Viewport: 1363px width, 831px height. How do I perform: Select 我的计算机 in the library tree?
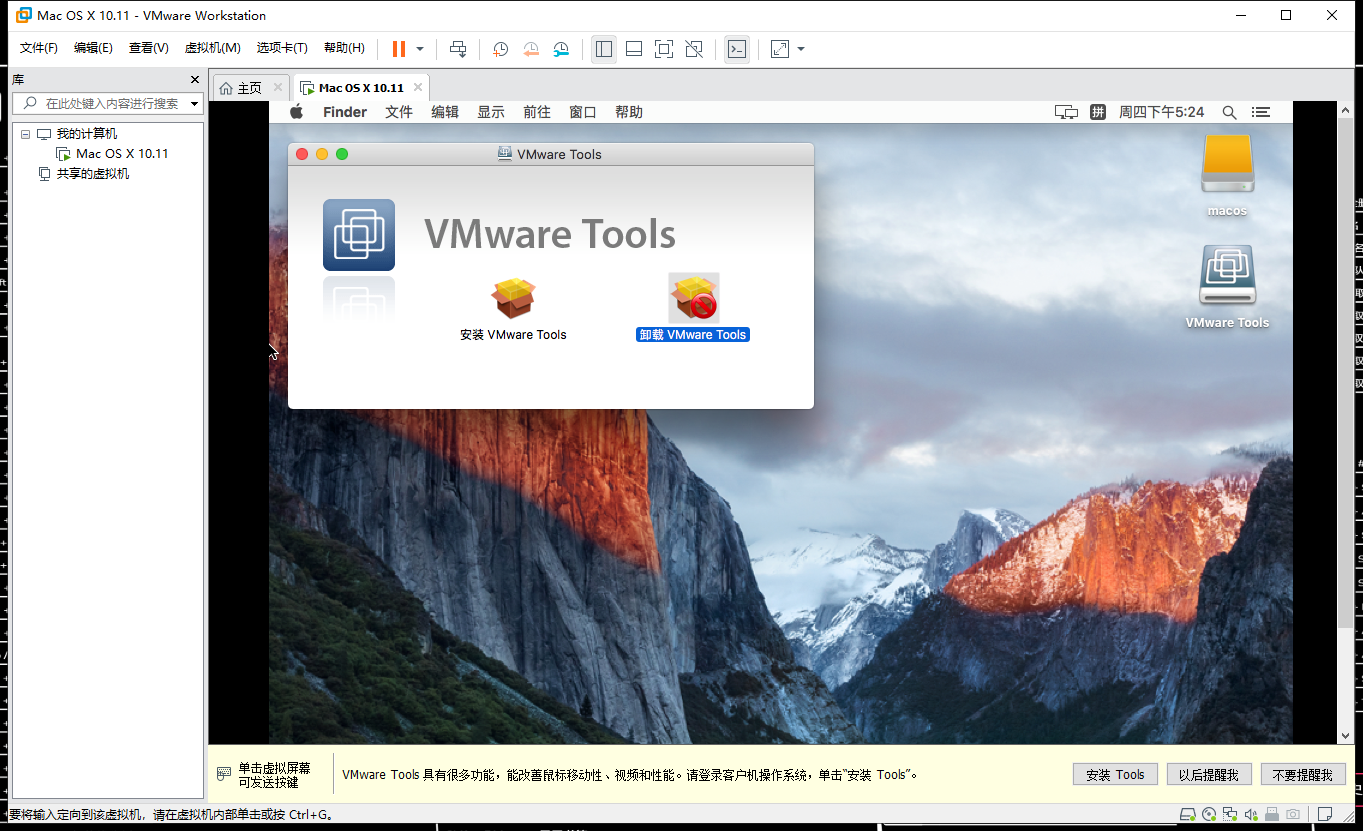(x=86, y=134)
